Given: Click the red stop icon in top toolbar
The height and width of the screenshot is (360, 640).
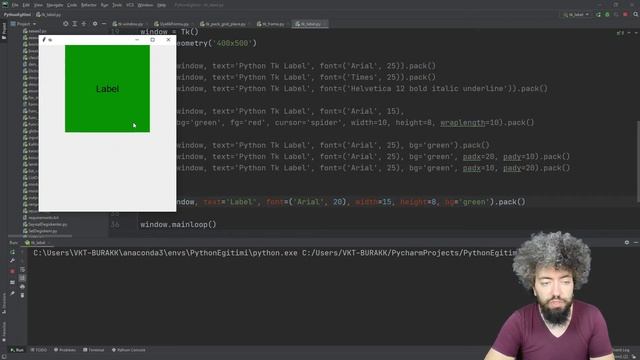Looking at the screenshot, I should tap(625, 15).
